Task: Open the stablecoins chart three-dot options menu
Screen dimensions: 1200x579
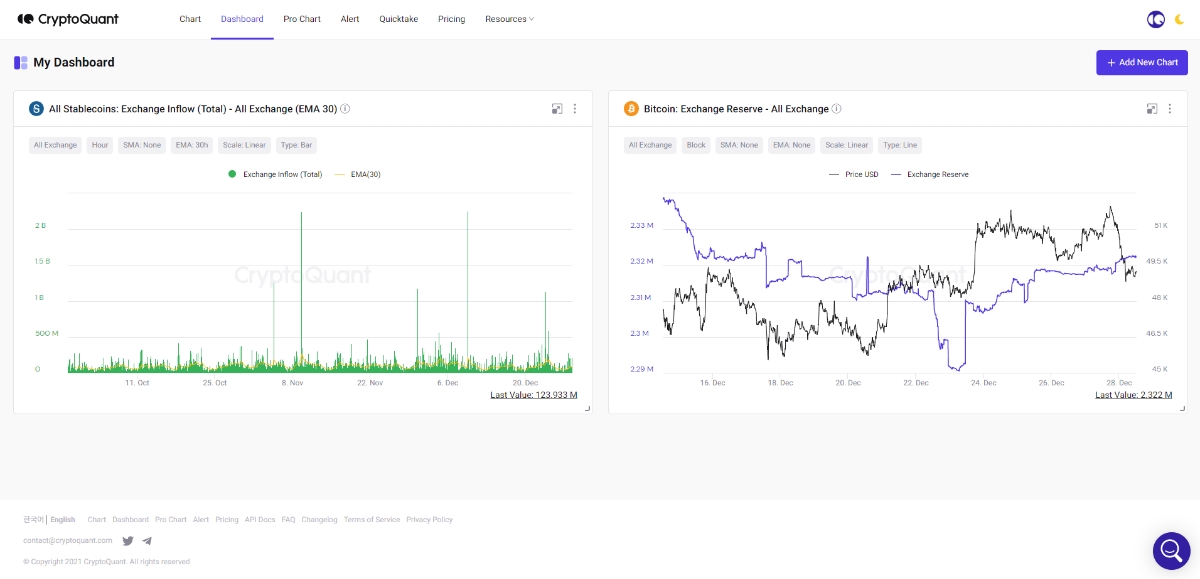Action: pos(575,109)
